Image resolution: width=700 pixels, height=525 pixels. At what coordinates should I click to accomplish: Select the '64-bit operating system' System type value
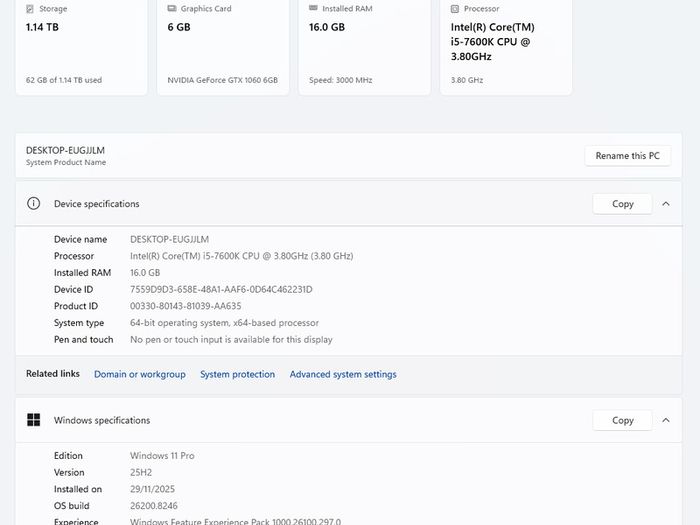[x=224, y=323]
